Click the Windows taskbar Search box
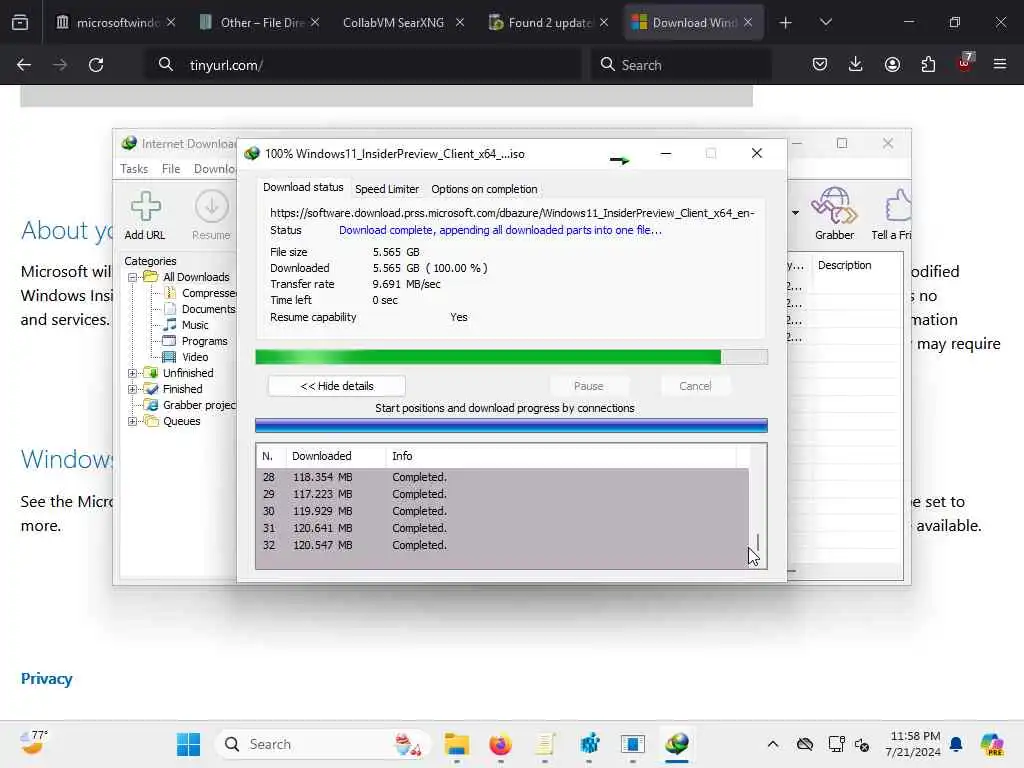Image resolution: width=1024 pixels, height=768 pixels. pyautogui.click(x=323, y=744)
